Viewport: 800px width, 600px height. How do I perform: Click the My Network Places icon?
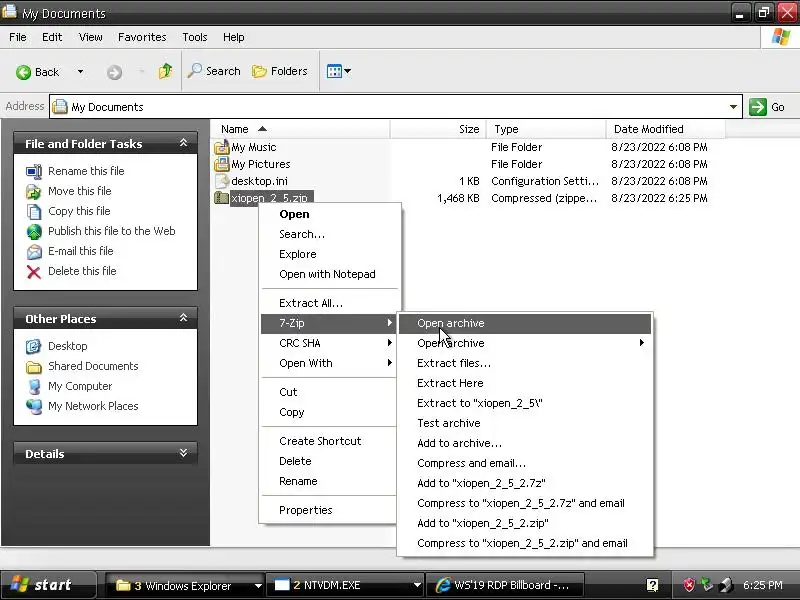pyautogui.click(x=34, y=407)
